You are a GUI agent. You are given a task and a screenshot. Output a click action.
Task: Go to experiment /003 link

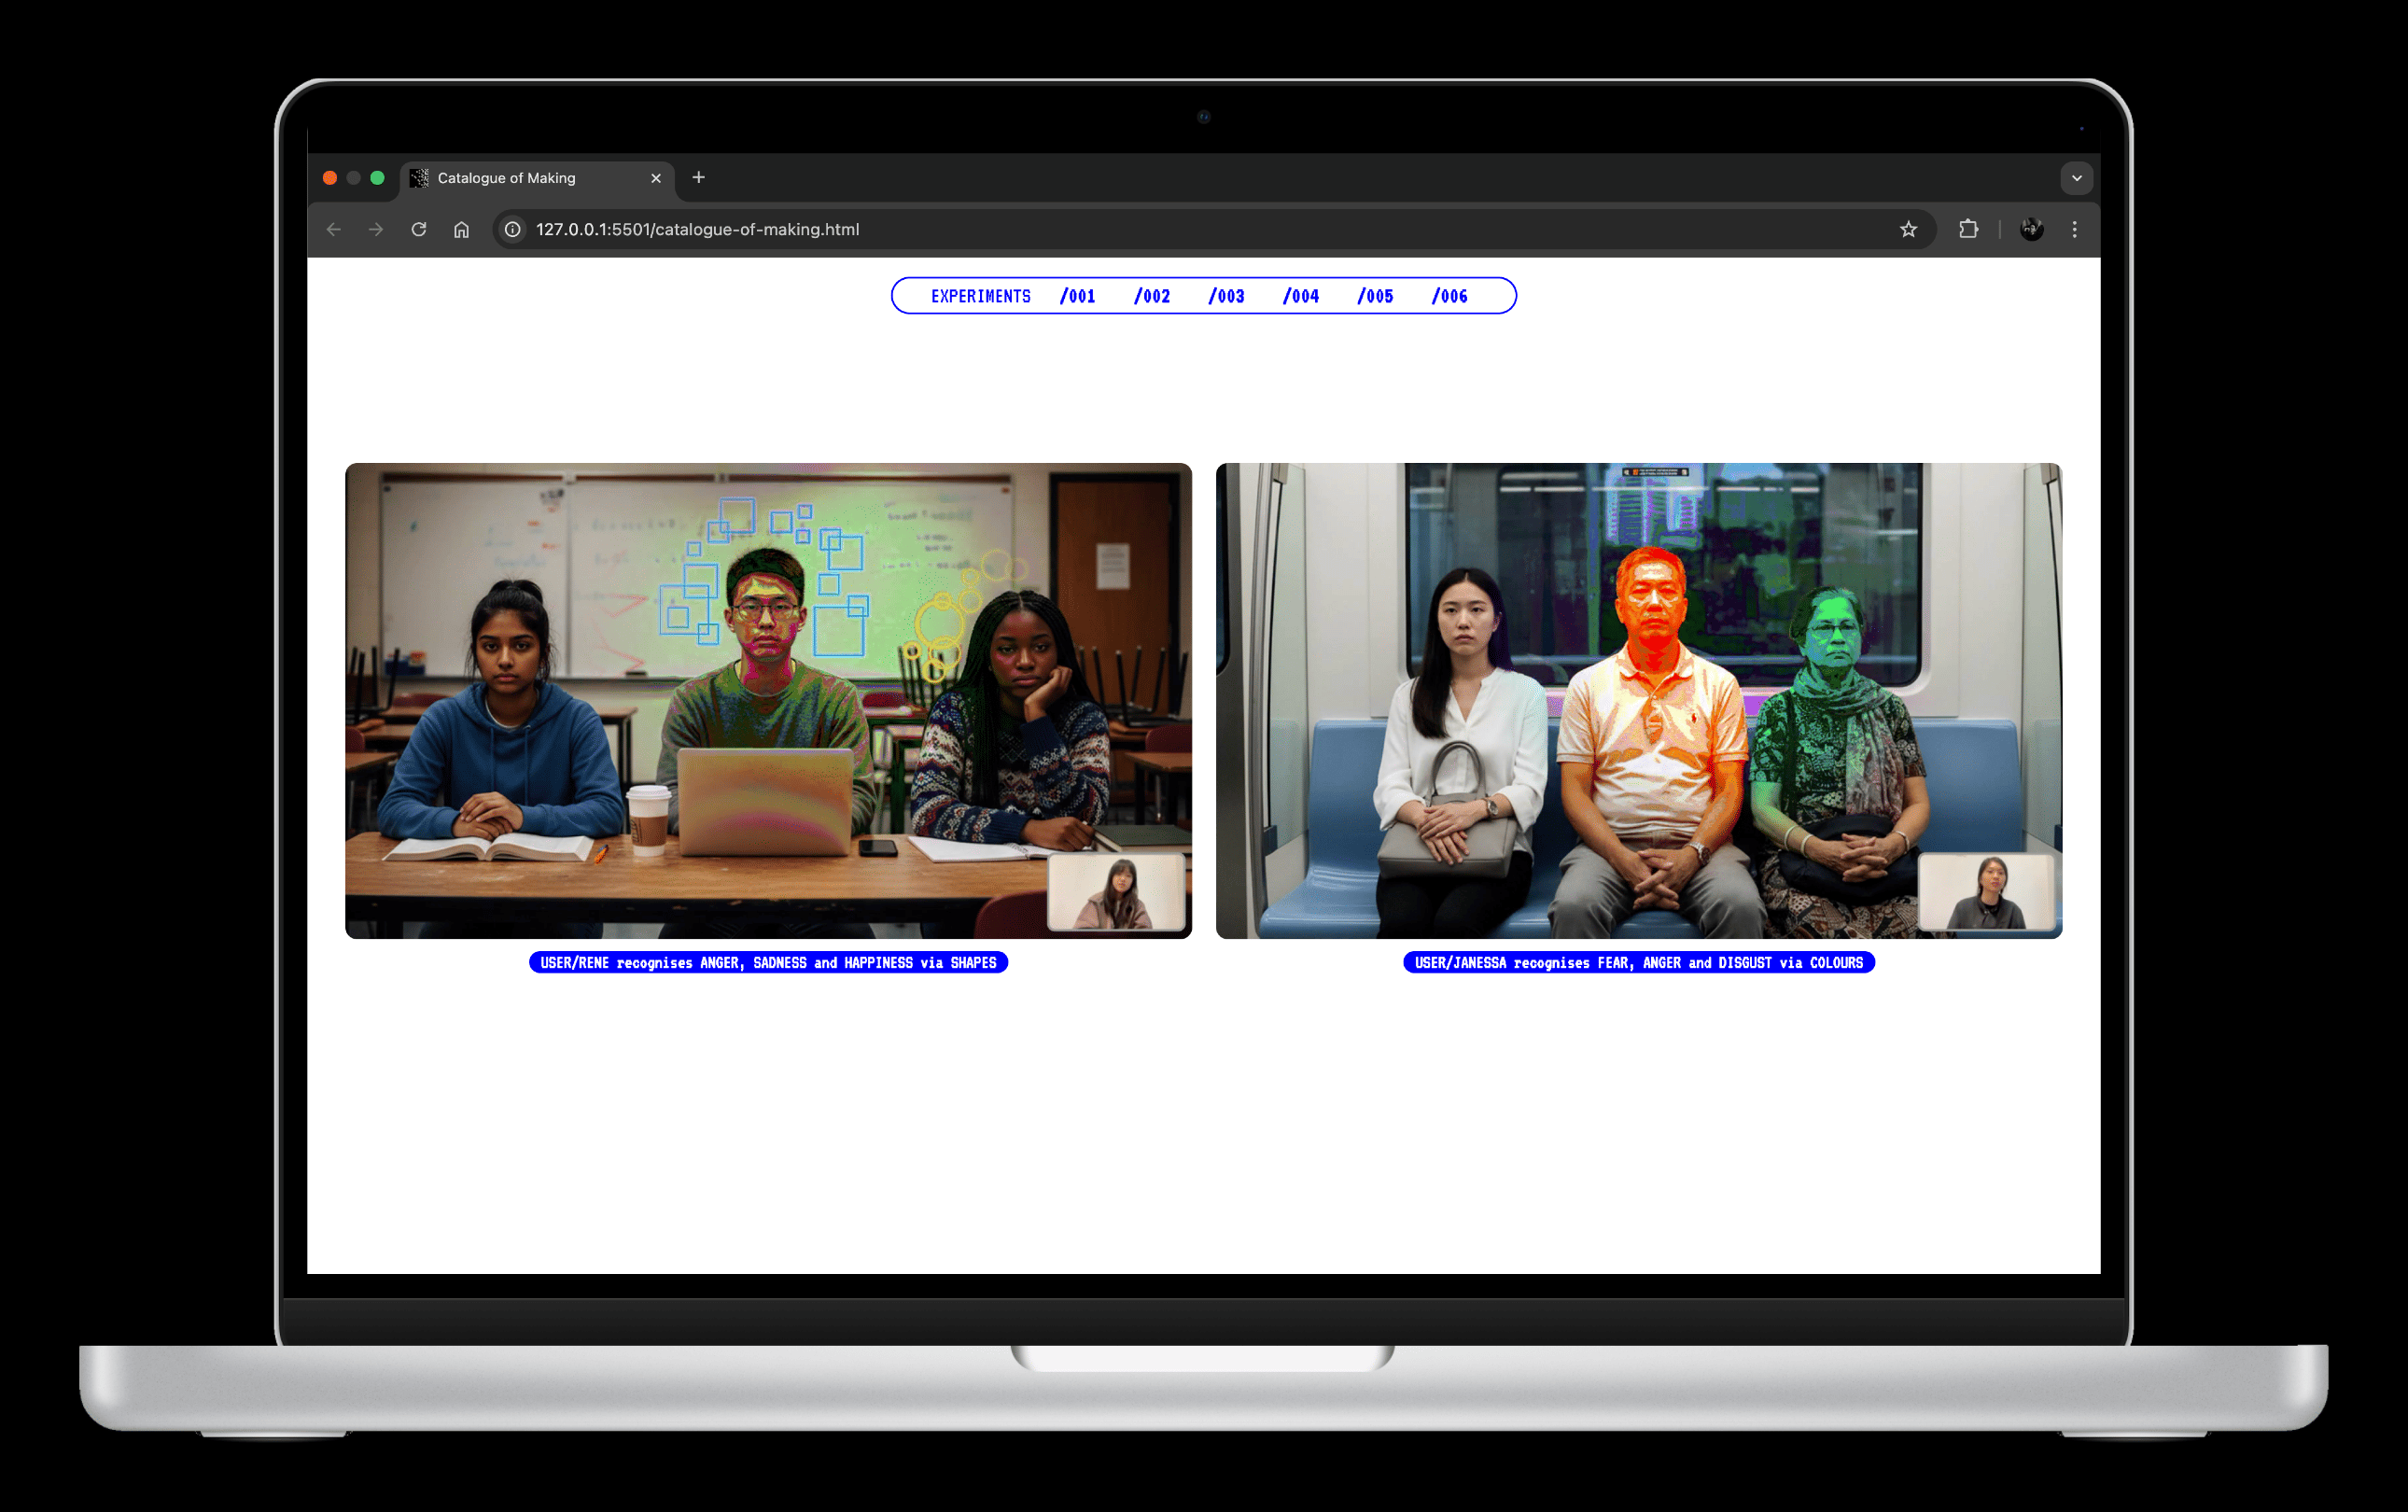[1226, 296]
